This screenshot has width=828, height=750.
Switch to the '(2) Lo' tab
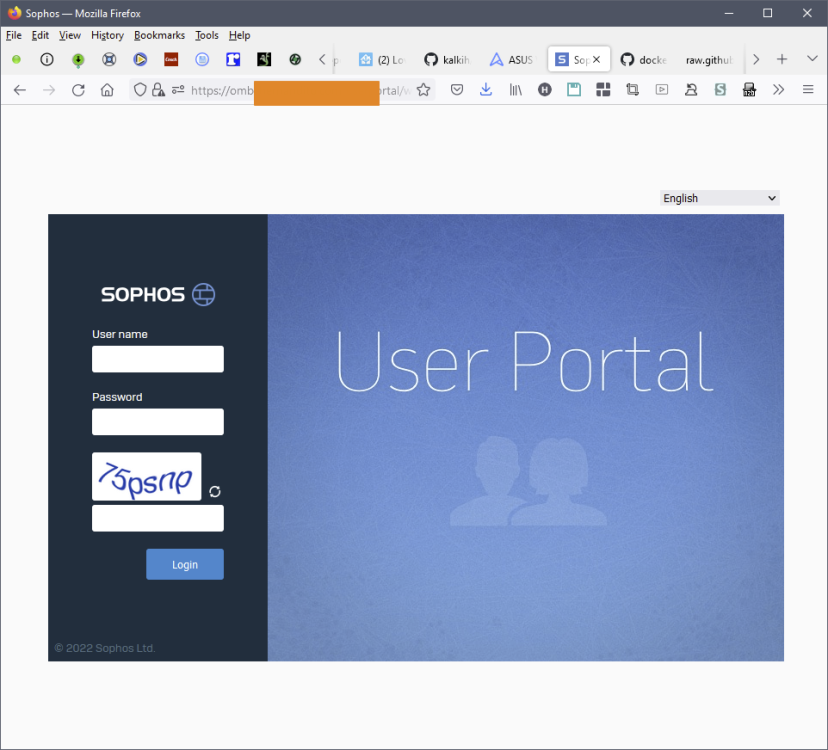pyautogui.click(x=382, y=60)
